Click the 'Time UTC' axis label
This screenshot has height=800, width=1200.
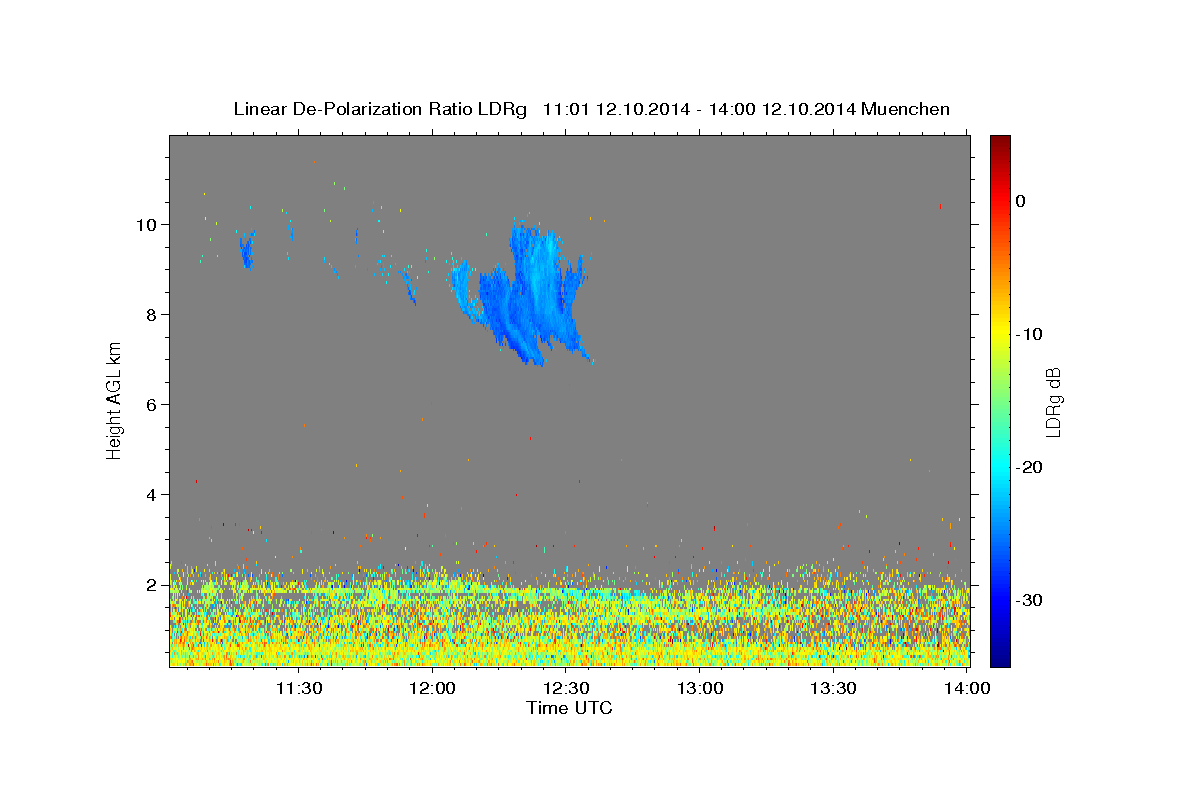click(x=569, y=708)
